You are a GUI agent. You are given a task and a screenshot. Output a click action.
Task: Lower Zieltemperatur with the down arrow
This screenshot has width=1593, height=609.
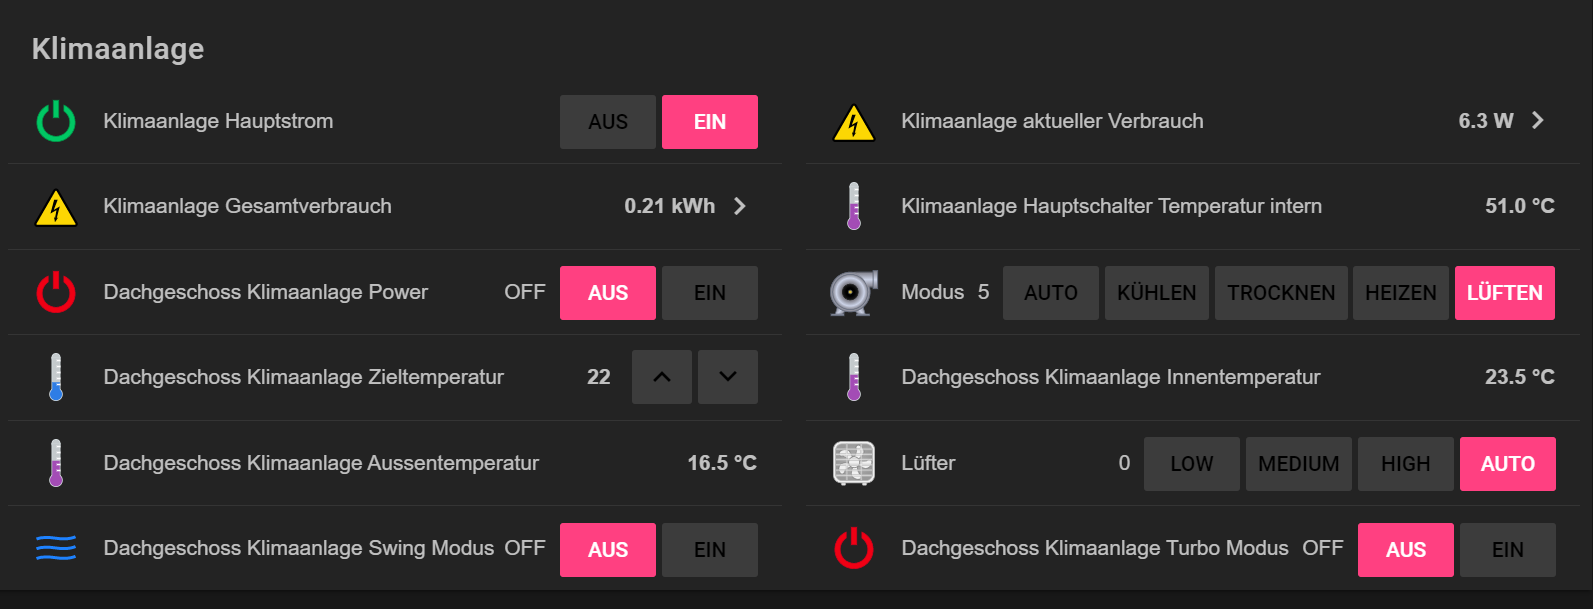728,377
